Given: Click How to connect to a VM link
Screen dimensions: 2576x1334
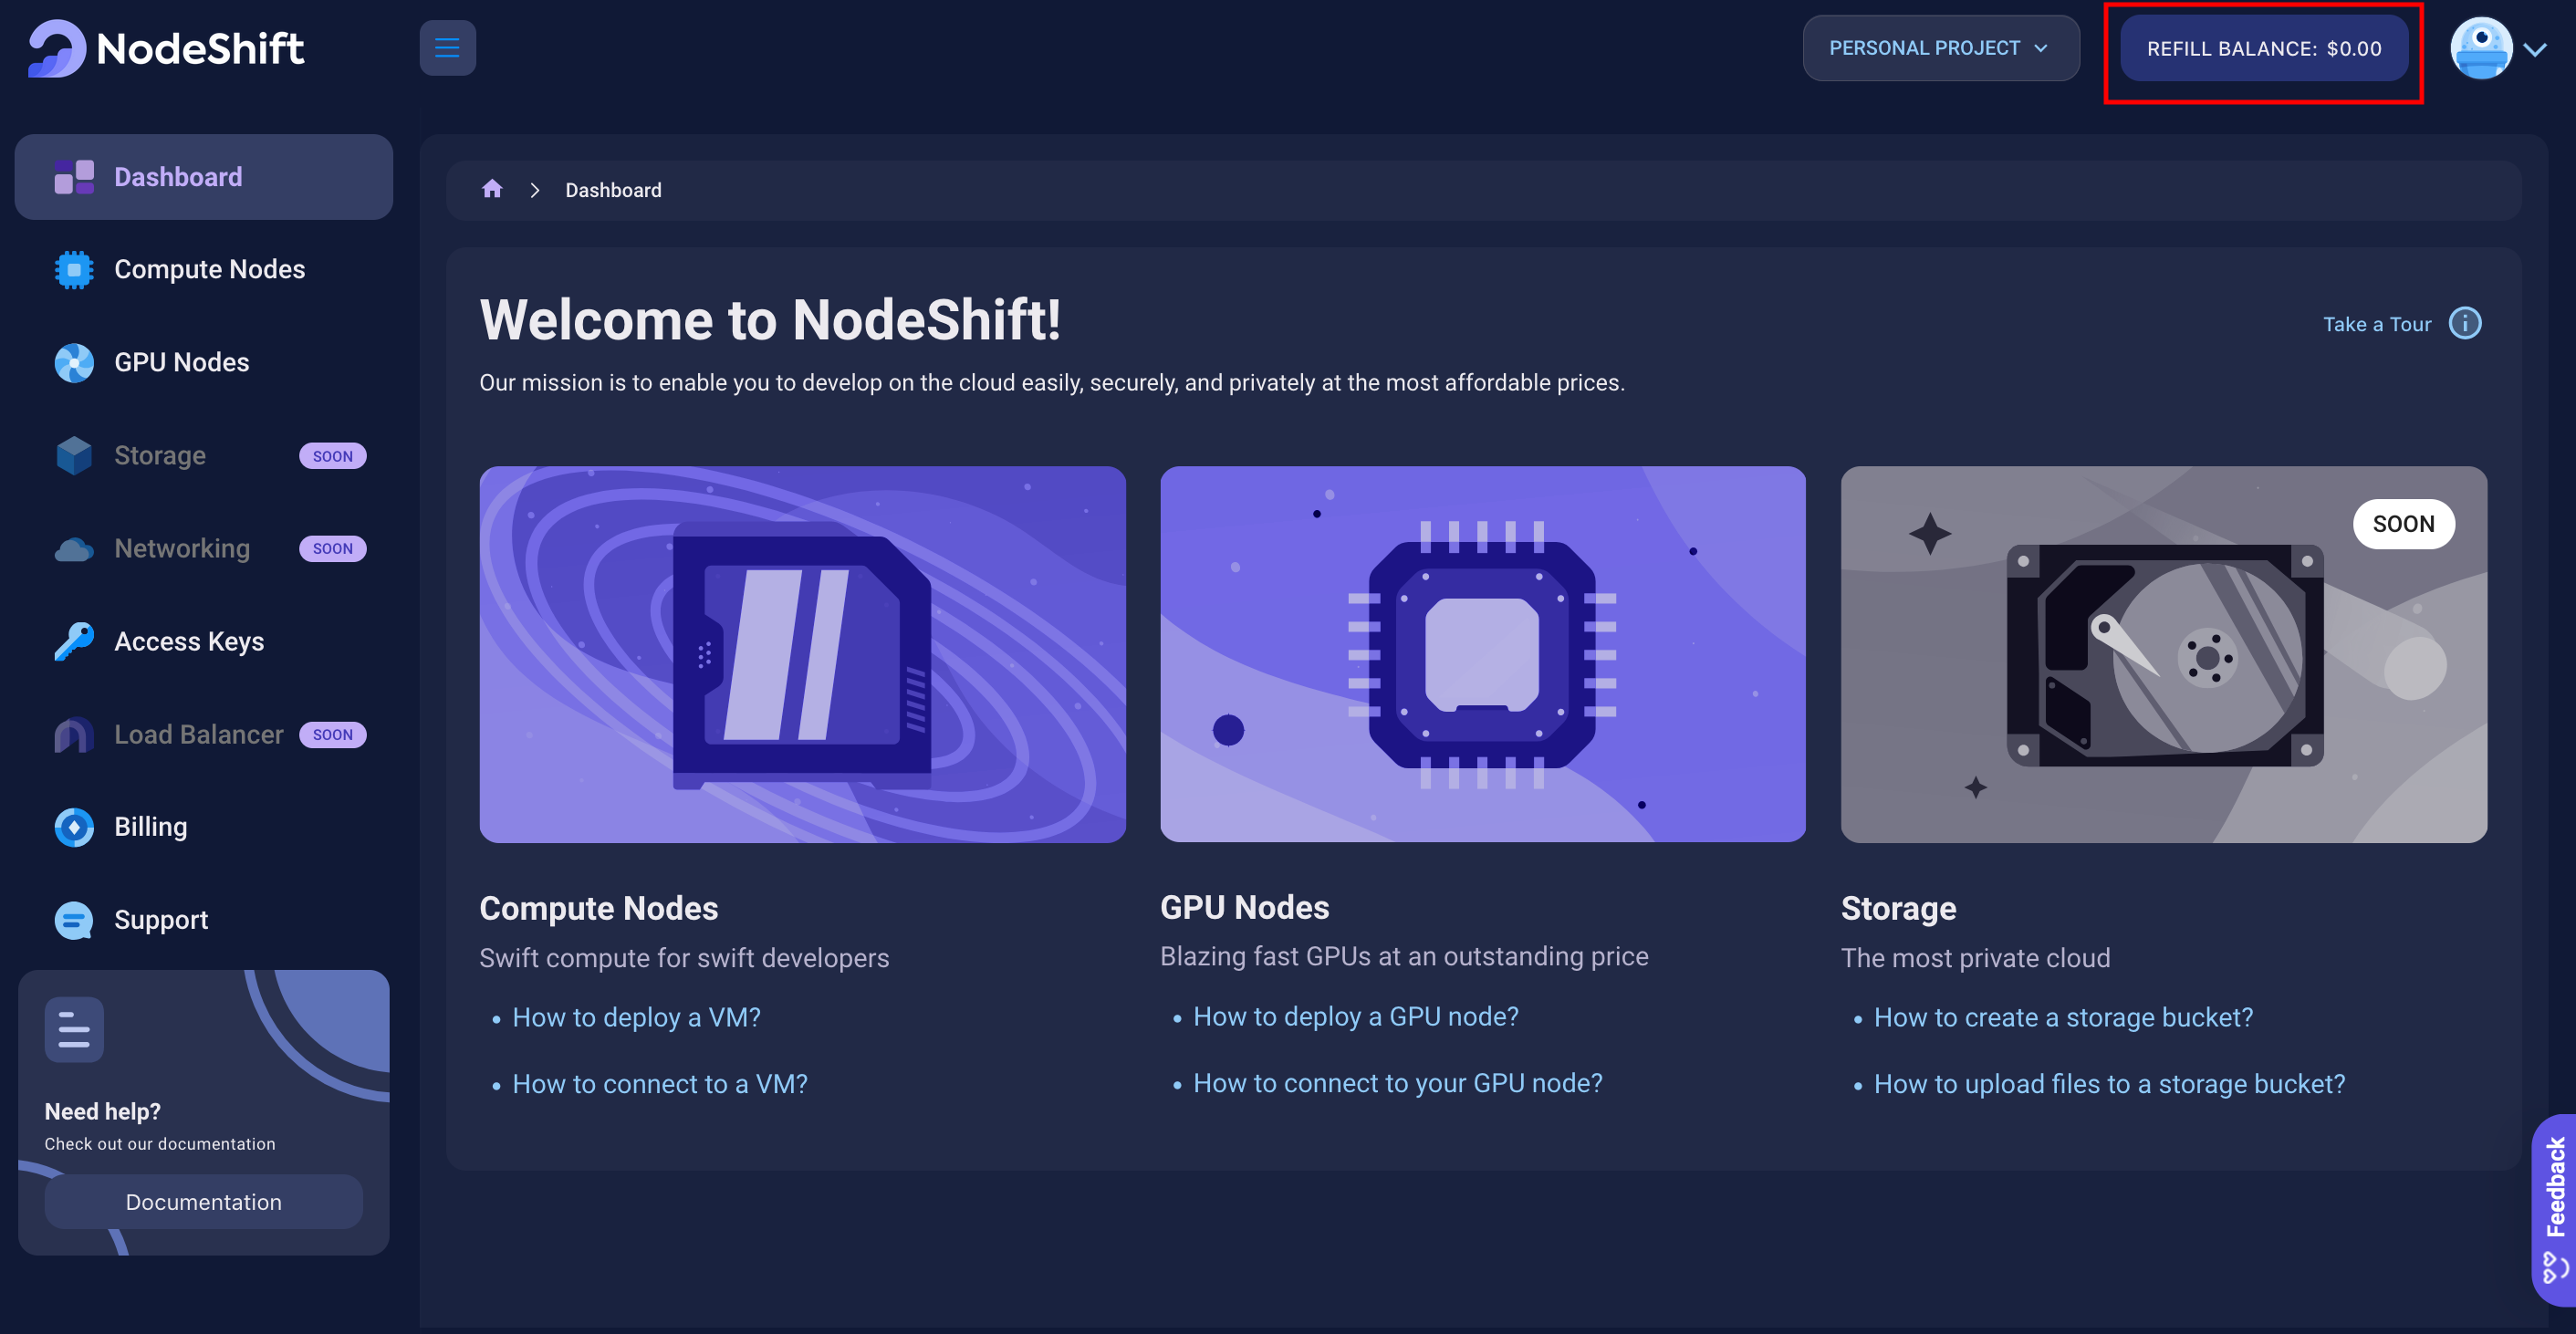Looking at the screenshot, I should coord(660,1084).
